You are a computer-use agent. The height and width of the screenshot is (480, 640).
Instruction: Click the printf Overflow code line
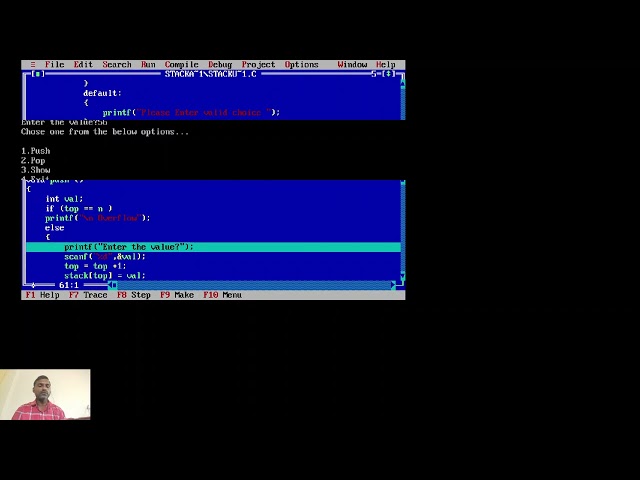pyautogui.click(x=98, y=218)
